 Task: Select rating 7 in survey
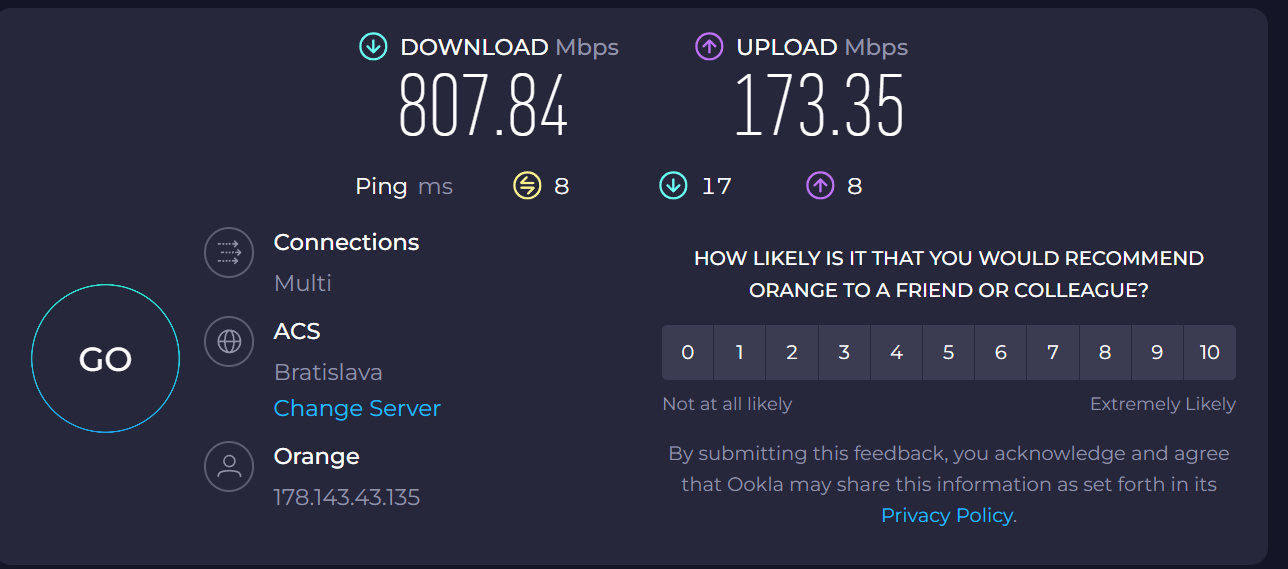(x=1052, y=352)
